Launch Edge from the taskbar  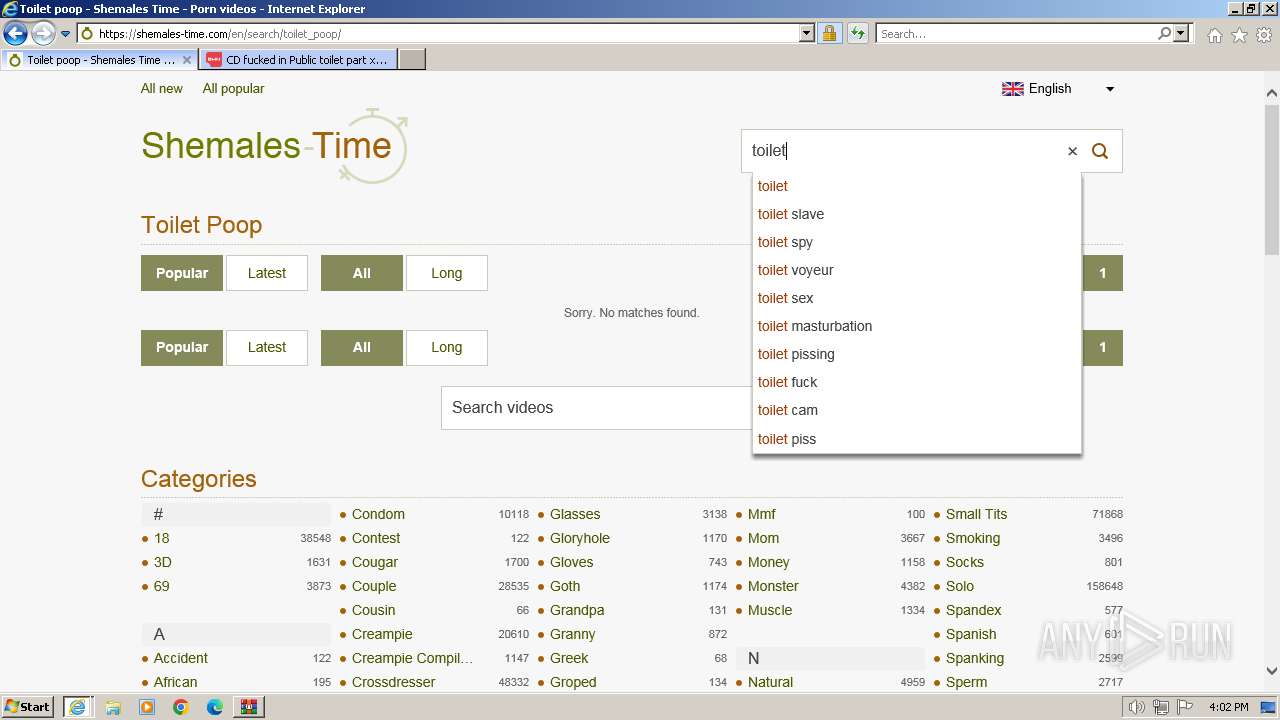[x=215, y=707]
